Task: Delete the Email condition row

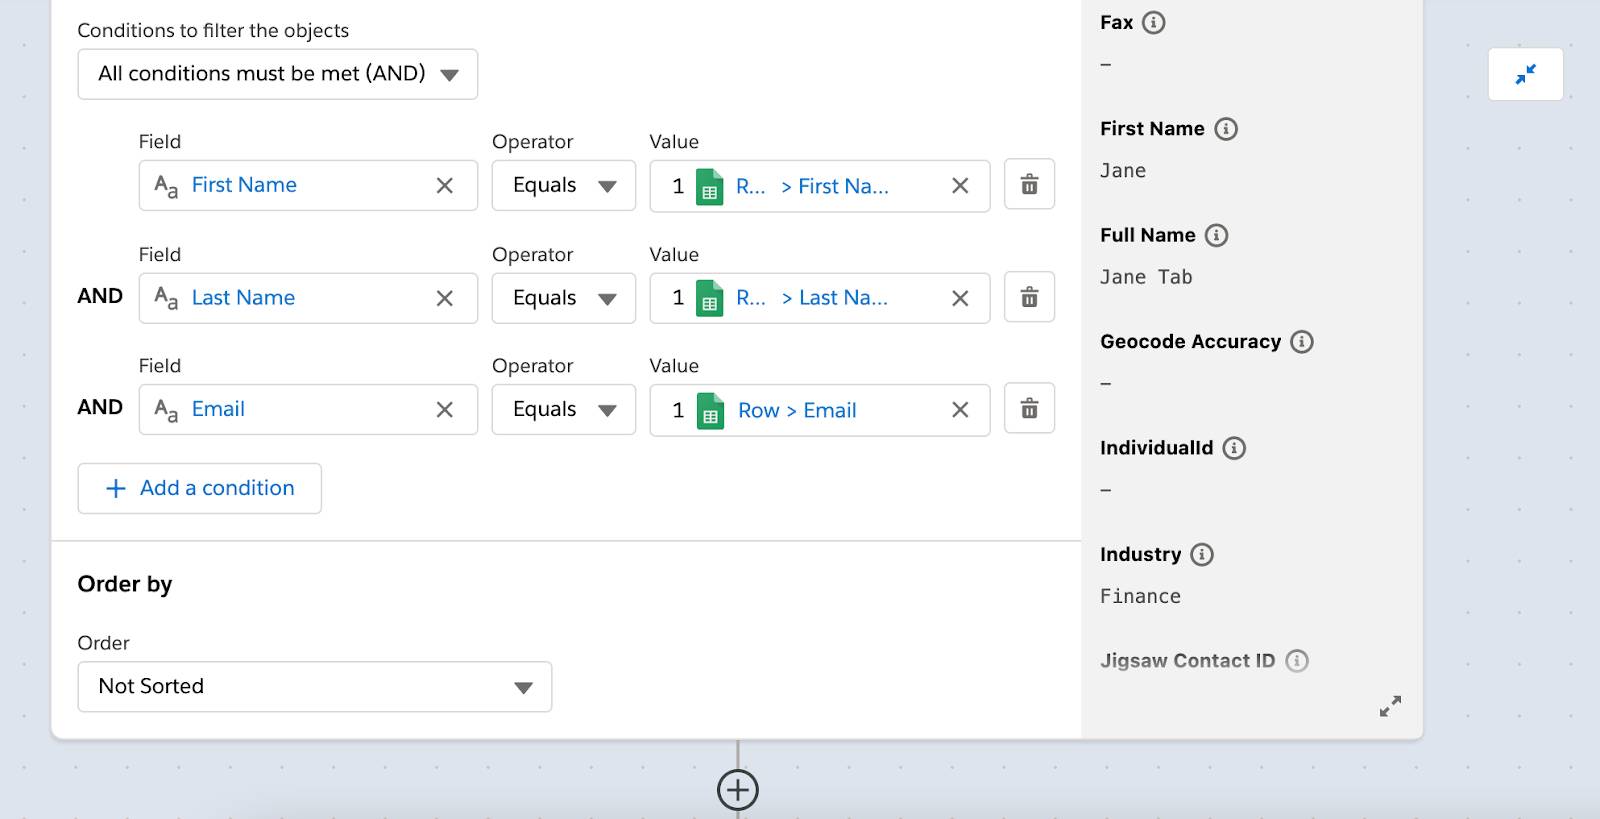Action: [x=1029, y=409]
